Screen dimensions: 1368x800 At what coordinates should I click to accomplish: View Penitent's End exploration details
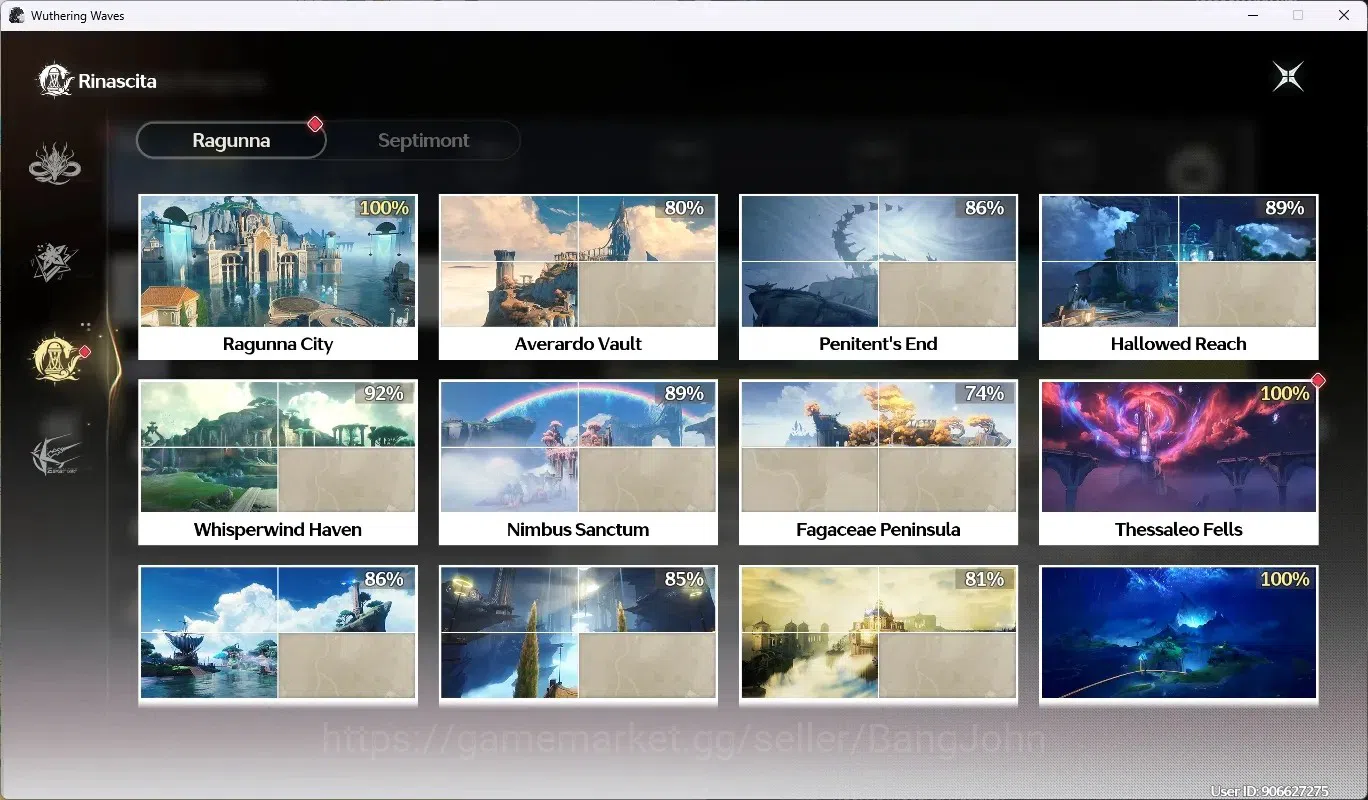coord(878,277)
